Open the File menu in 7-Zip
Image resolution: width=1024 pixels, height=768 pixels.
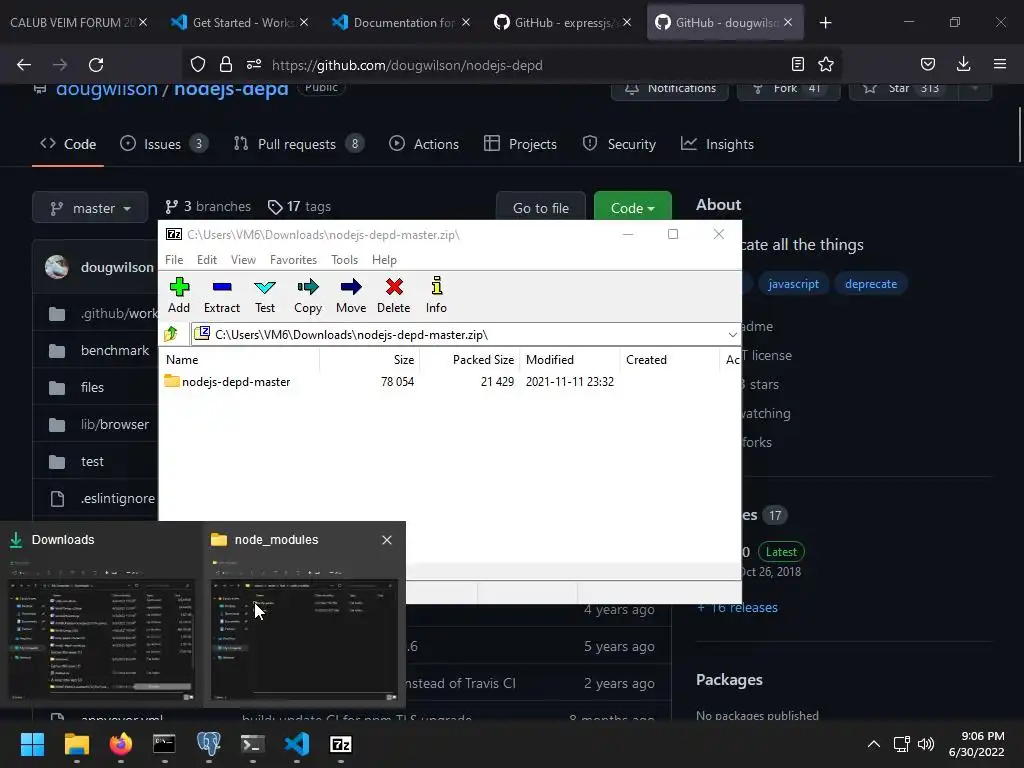pyautogui.click(x=174, y=260)
